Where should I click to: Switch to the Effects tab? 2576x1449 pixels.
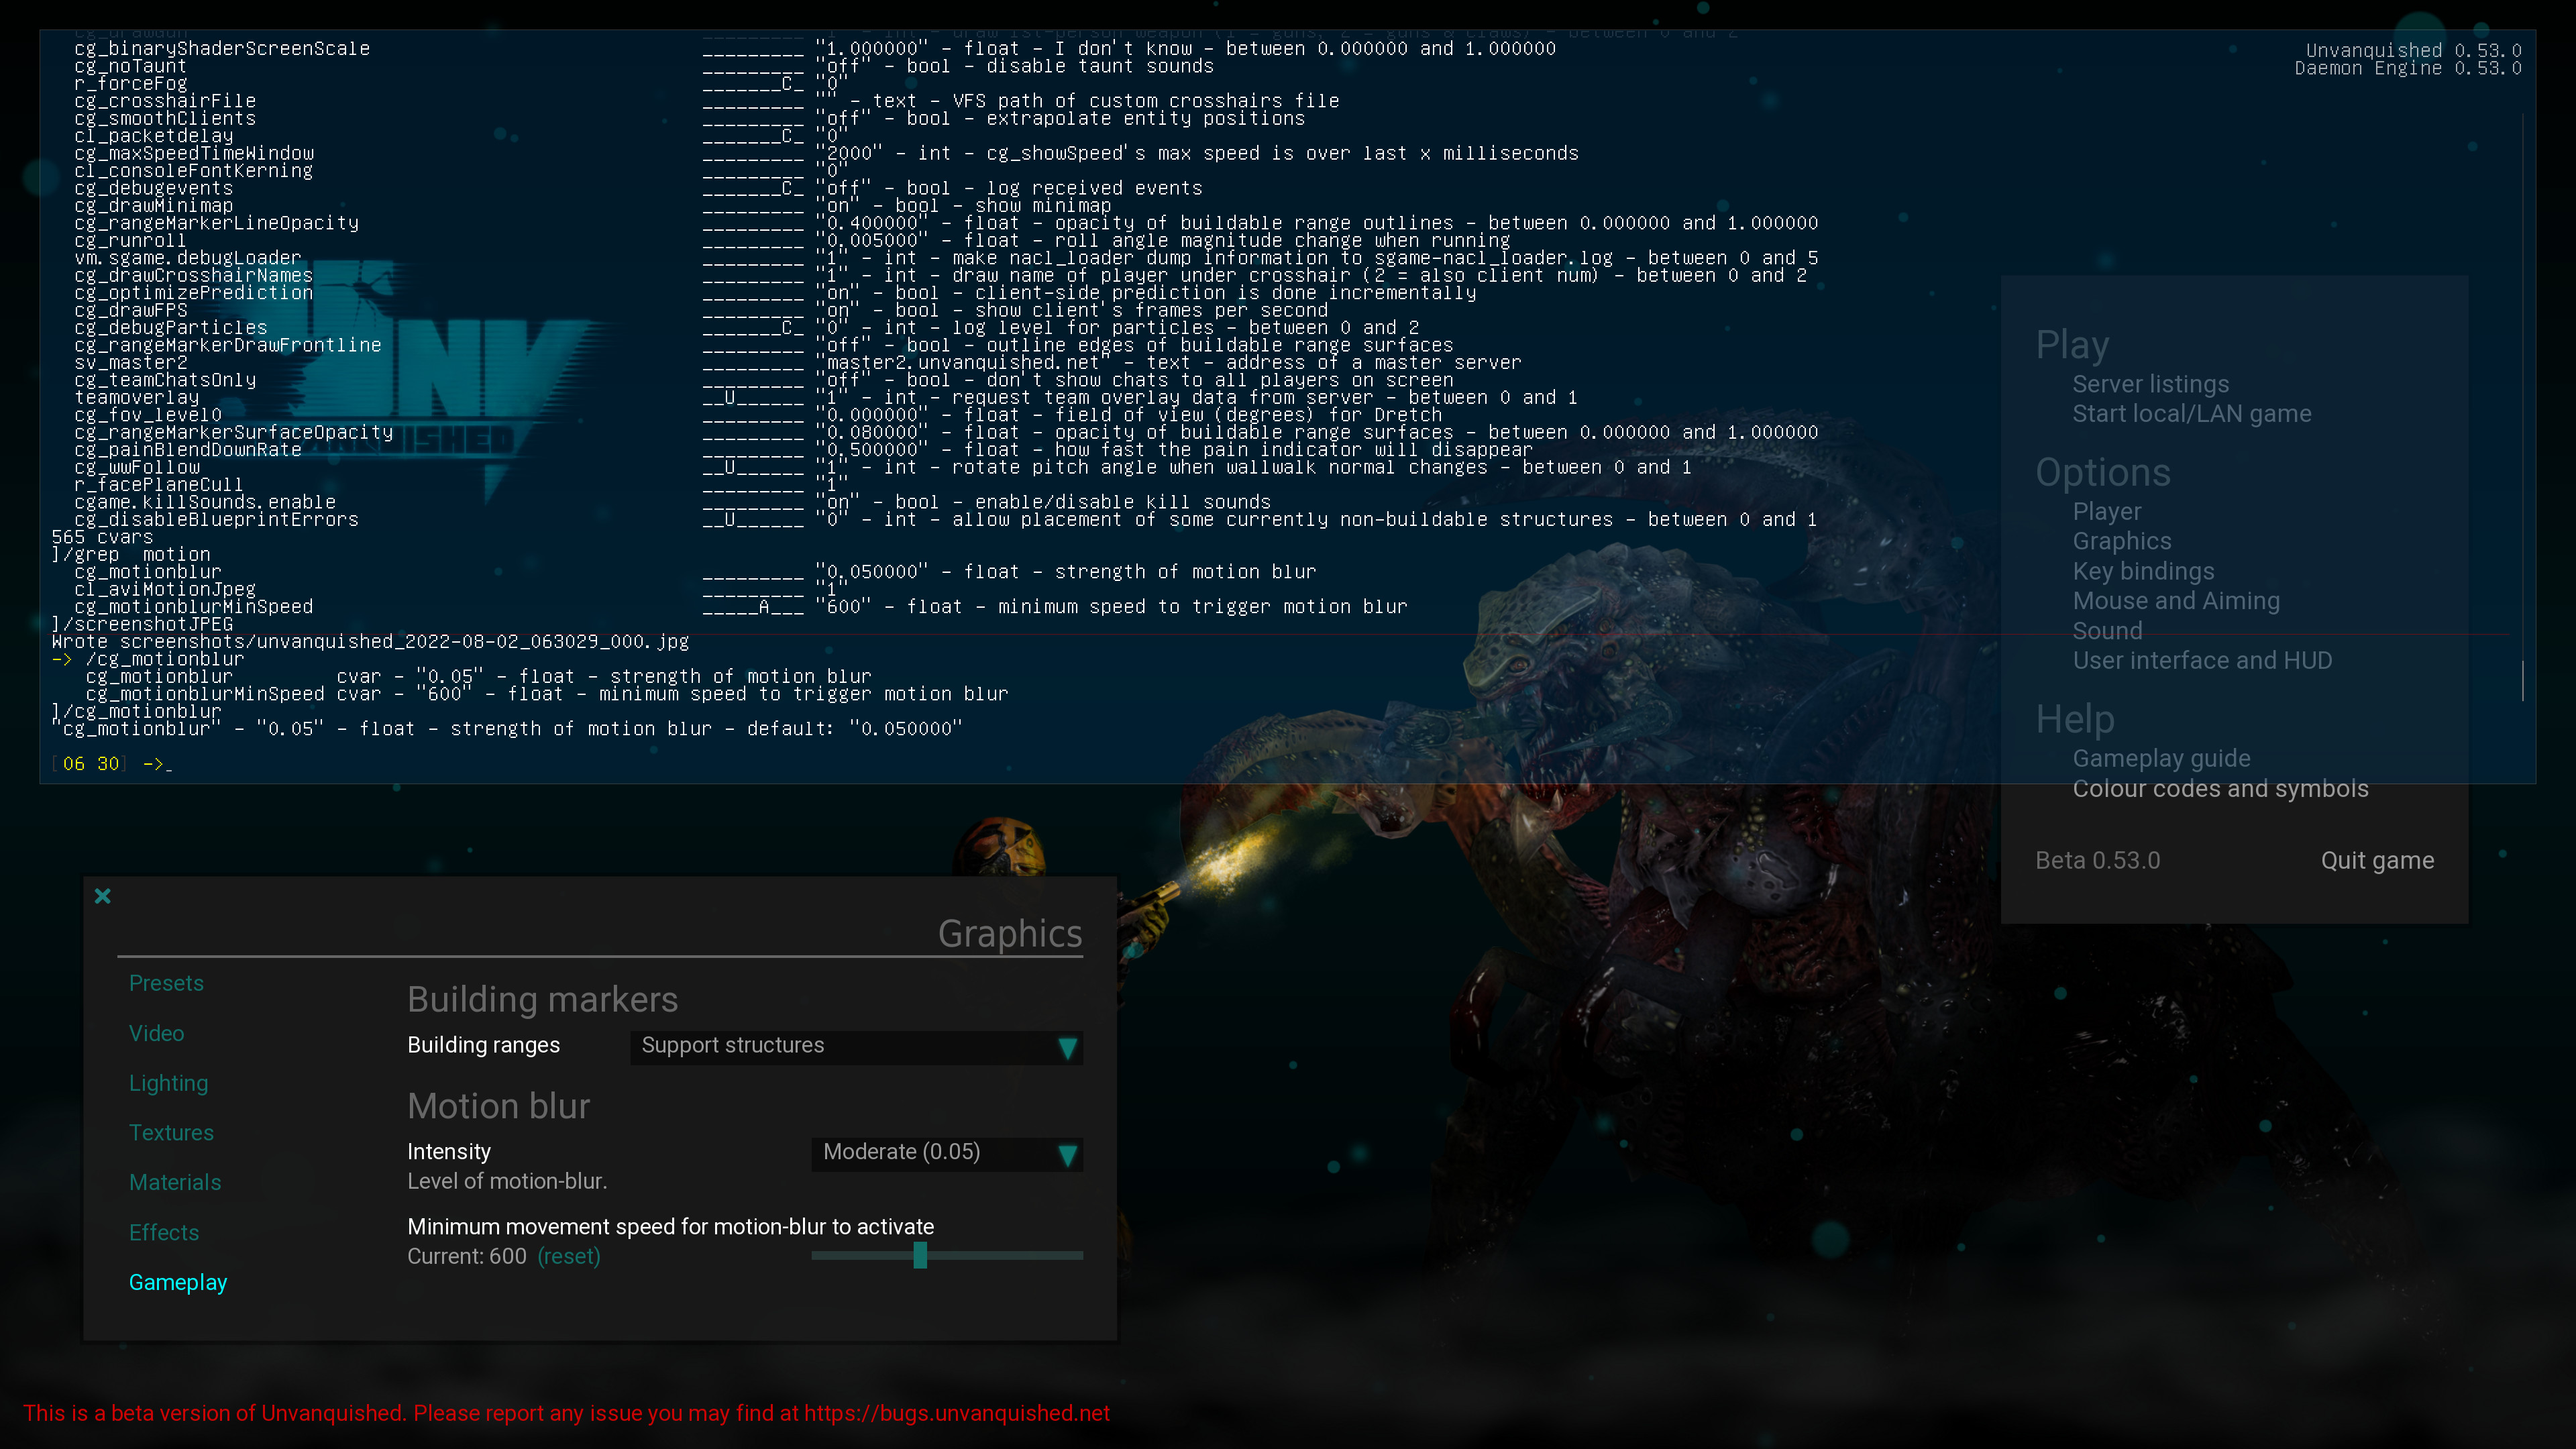click(164, 1233)
